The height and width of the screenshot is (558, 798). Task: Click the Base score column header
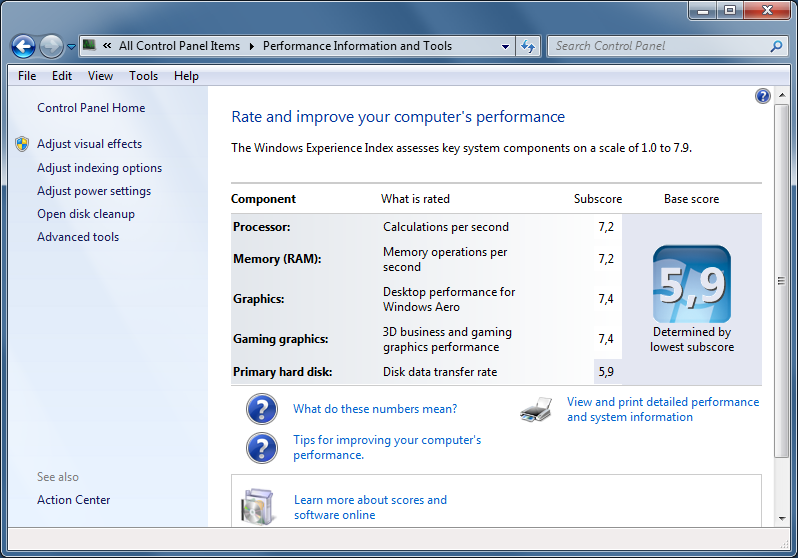coord(691,199)
